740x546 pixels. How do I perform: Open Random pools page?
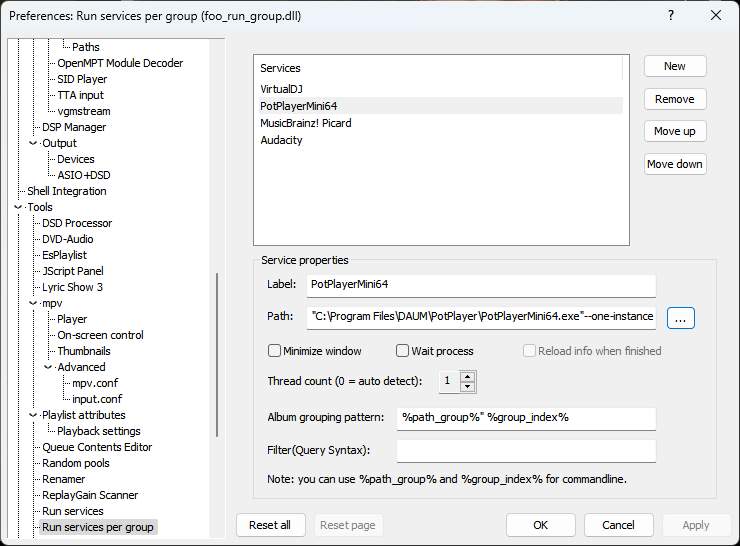pyautogui.click(x=76, y=463)
